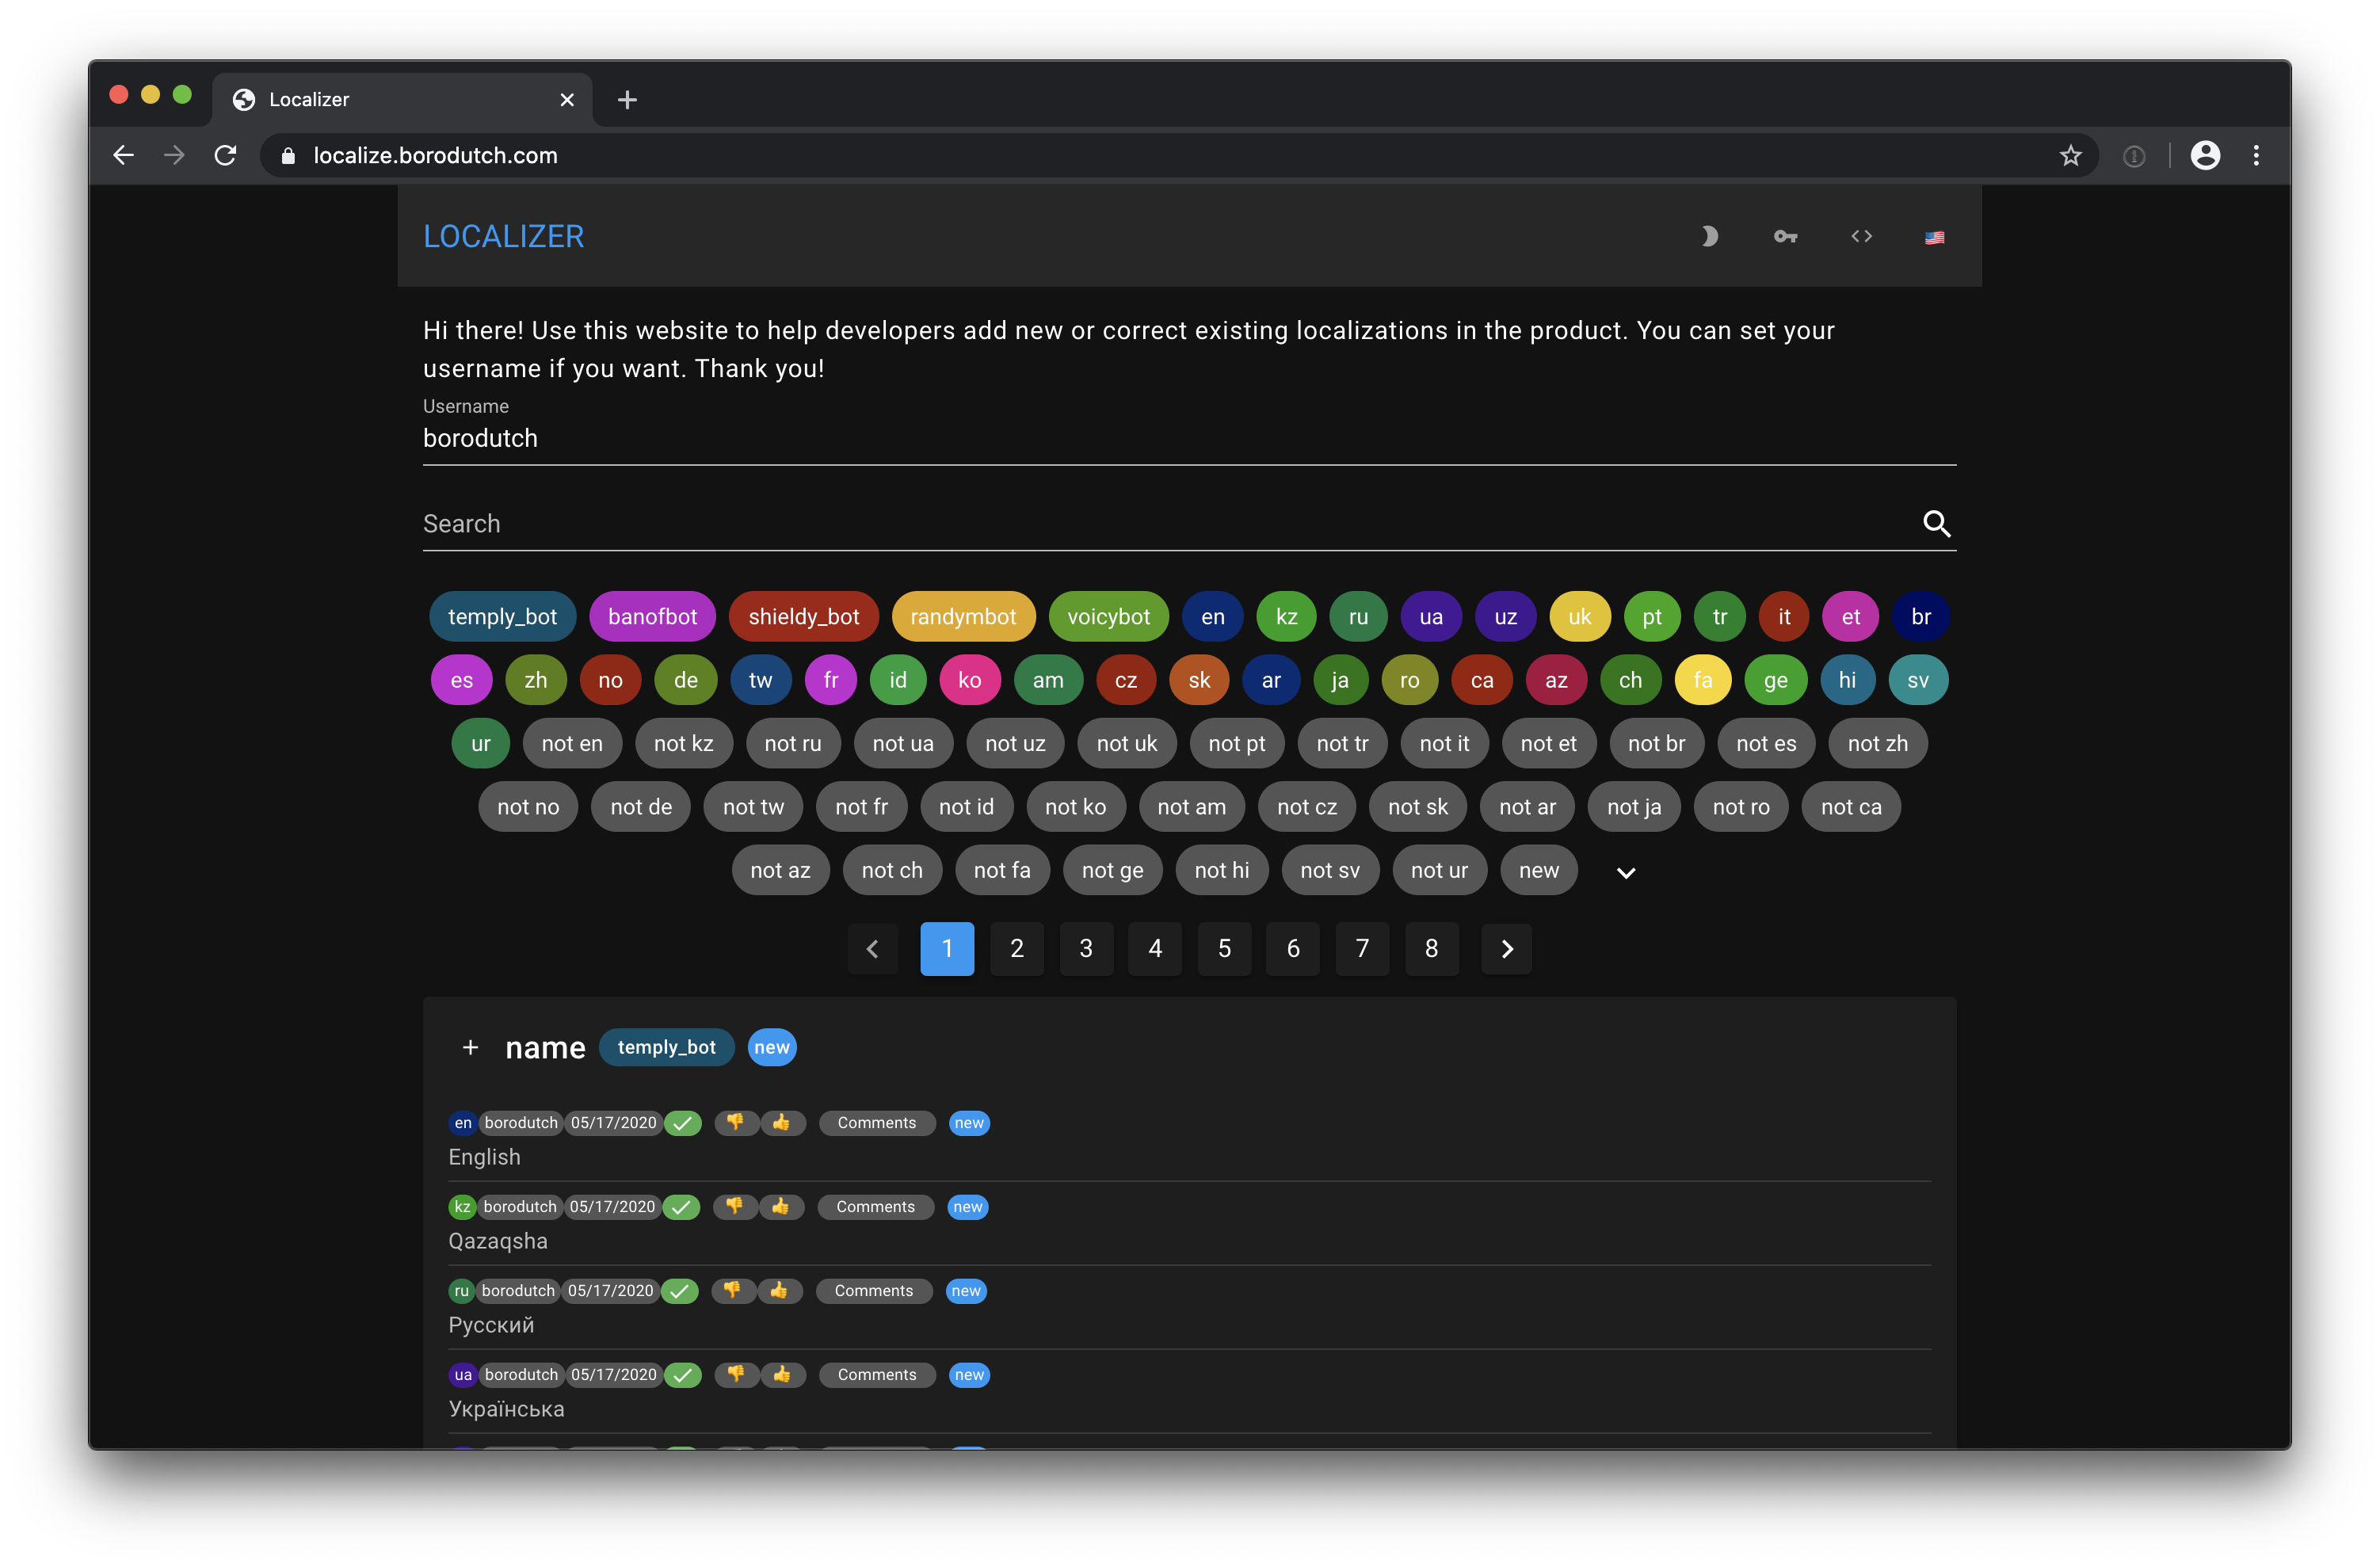This screenshot has height=1567, width=2380.
Task: Open the code brackets icon
Action: [x=1861, y=237]
